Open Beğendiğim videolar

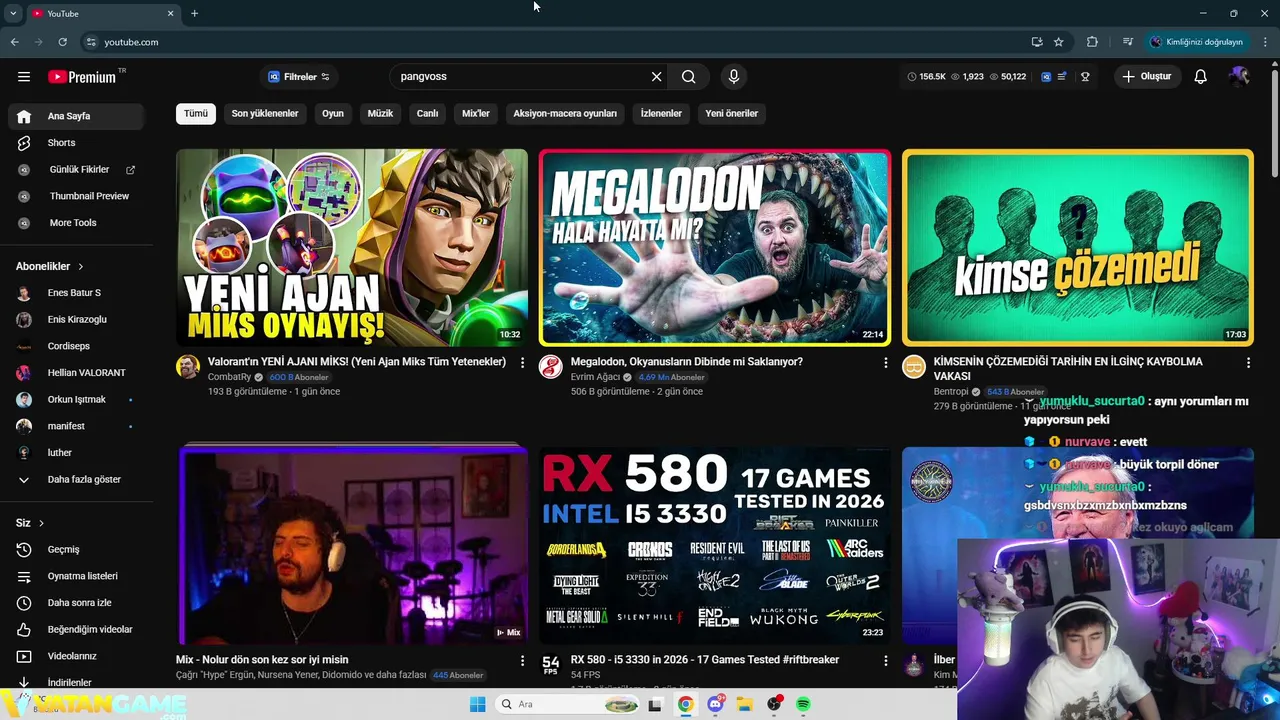(78, 630)
